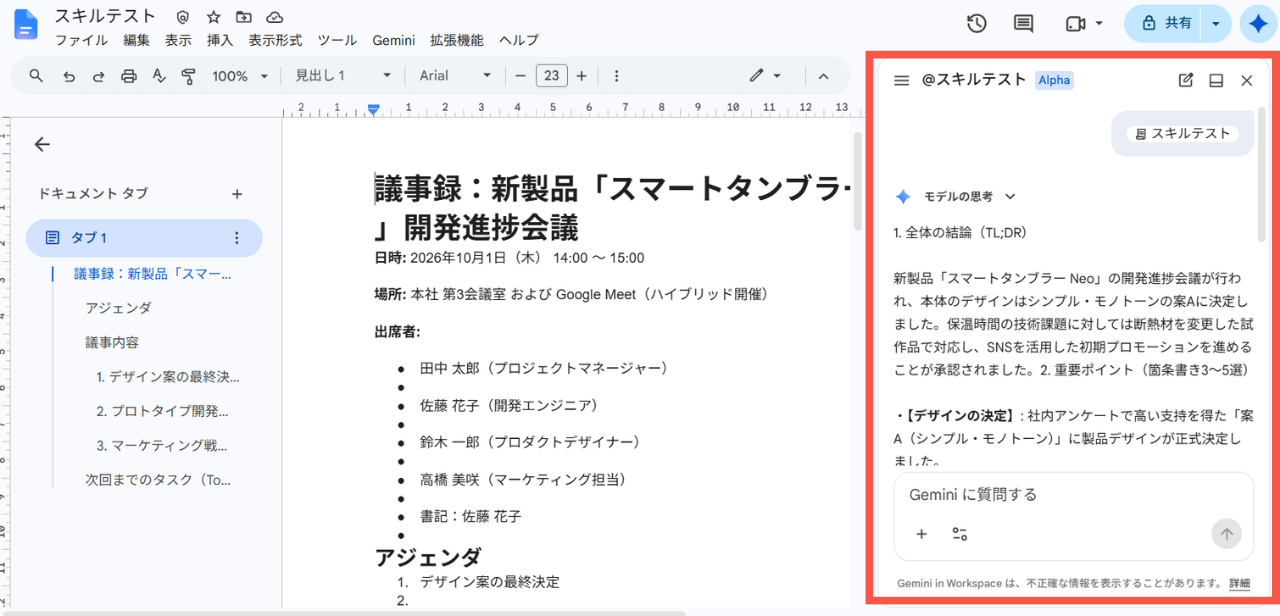Viewport: 1280px width, 616px height.
Task: Open the Google Docs home icon
Action: 25,26
